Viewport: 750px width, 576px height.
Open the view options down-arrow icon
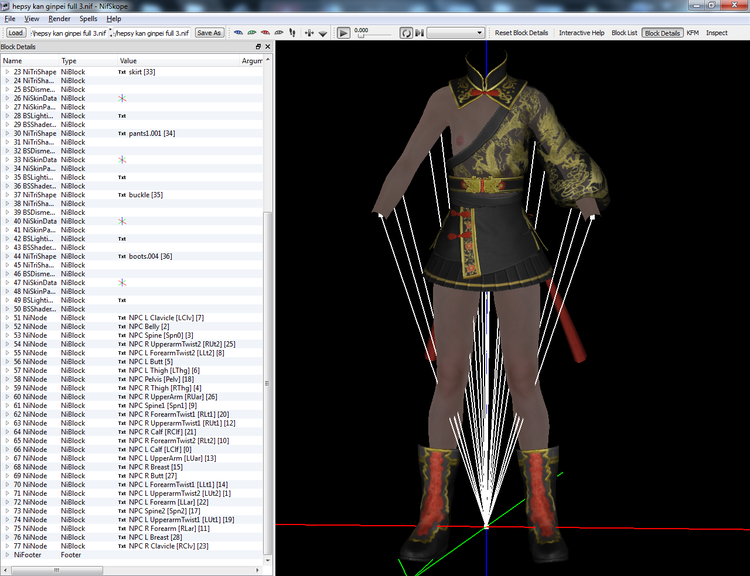tap(323, 33)
